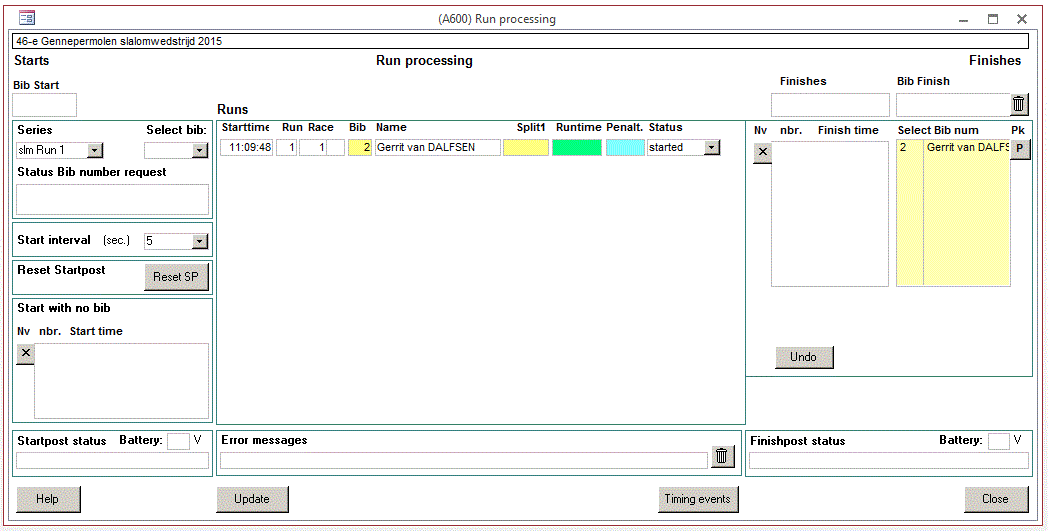Click the X button in Start with no bib
The height and width of the screenshot is (531, 1048).
(25, 353)
